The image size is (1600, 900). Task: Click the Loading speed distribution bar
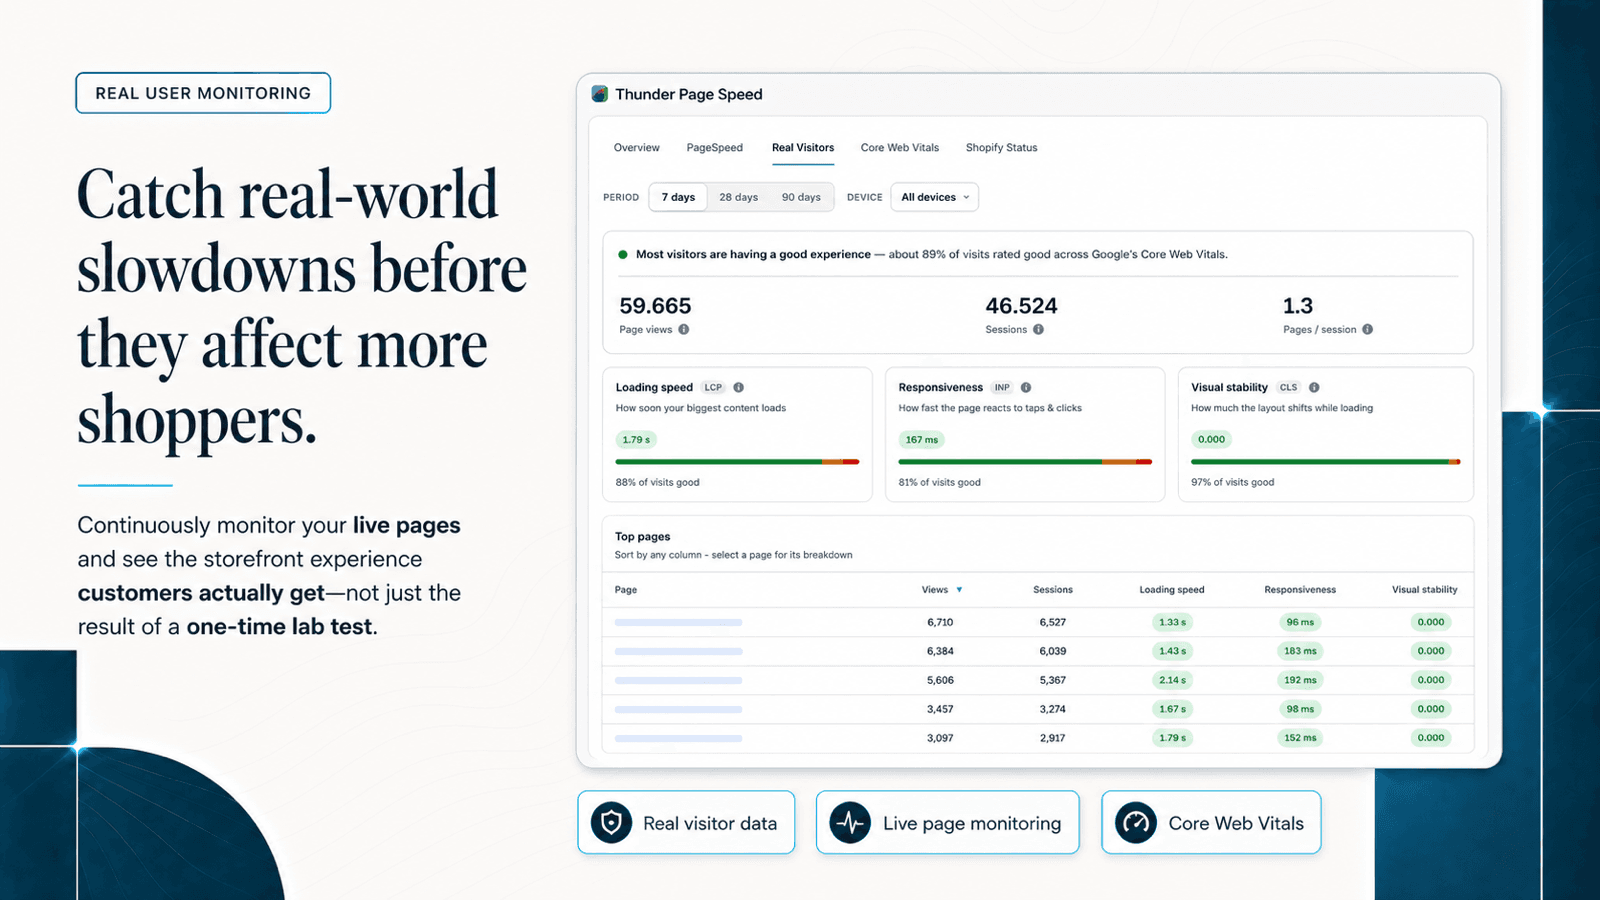click(x=738, y=462)
